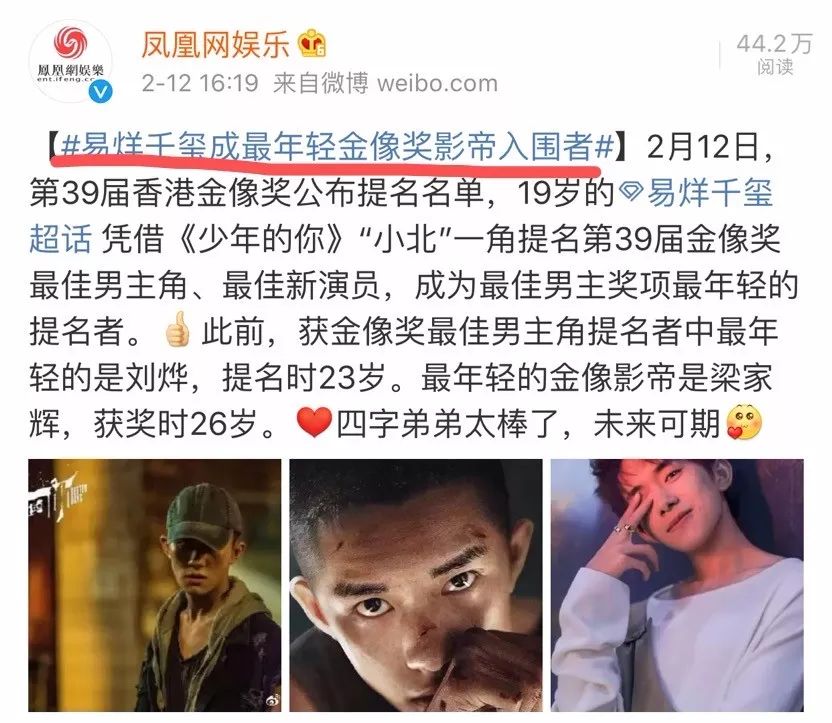Tap the thumbs-up emoji in the post
The height and width of the screenshot is (723, 832).
pyautogui.click(x=178, y=329)
